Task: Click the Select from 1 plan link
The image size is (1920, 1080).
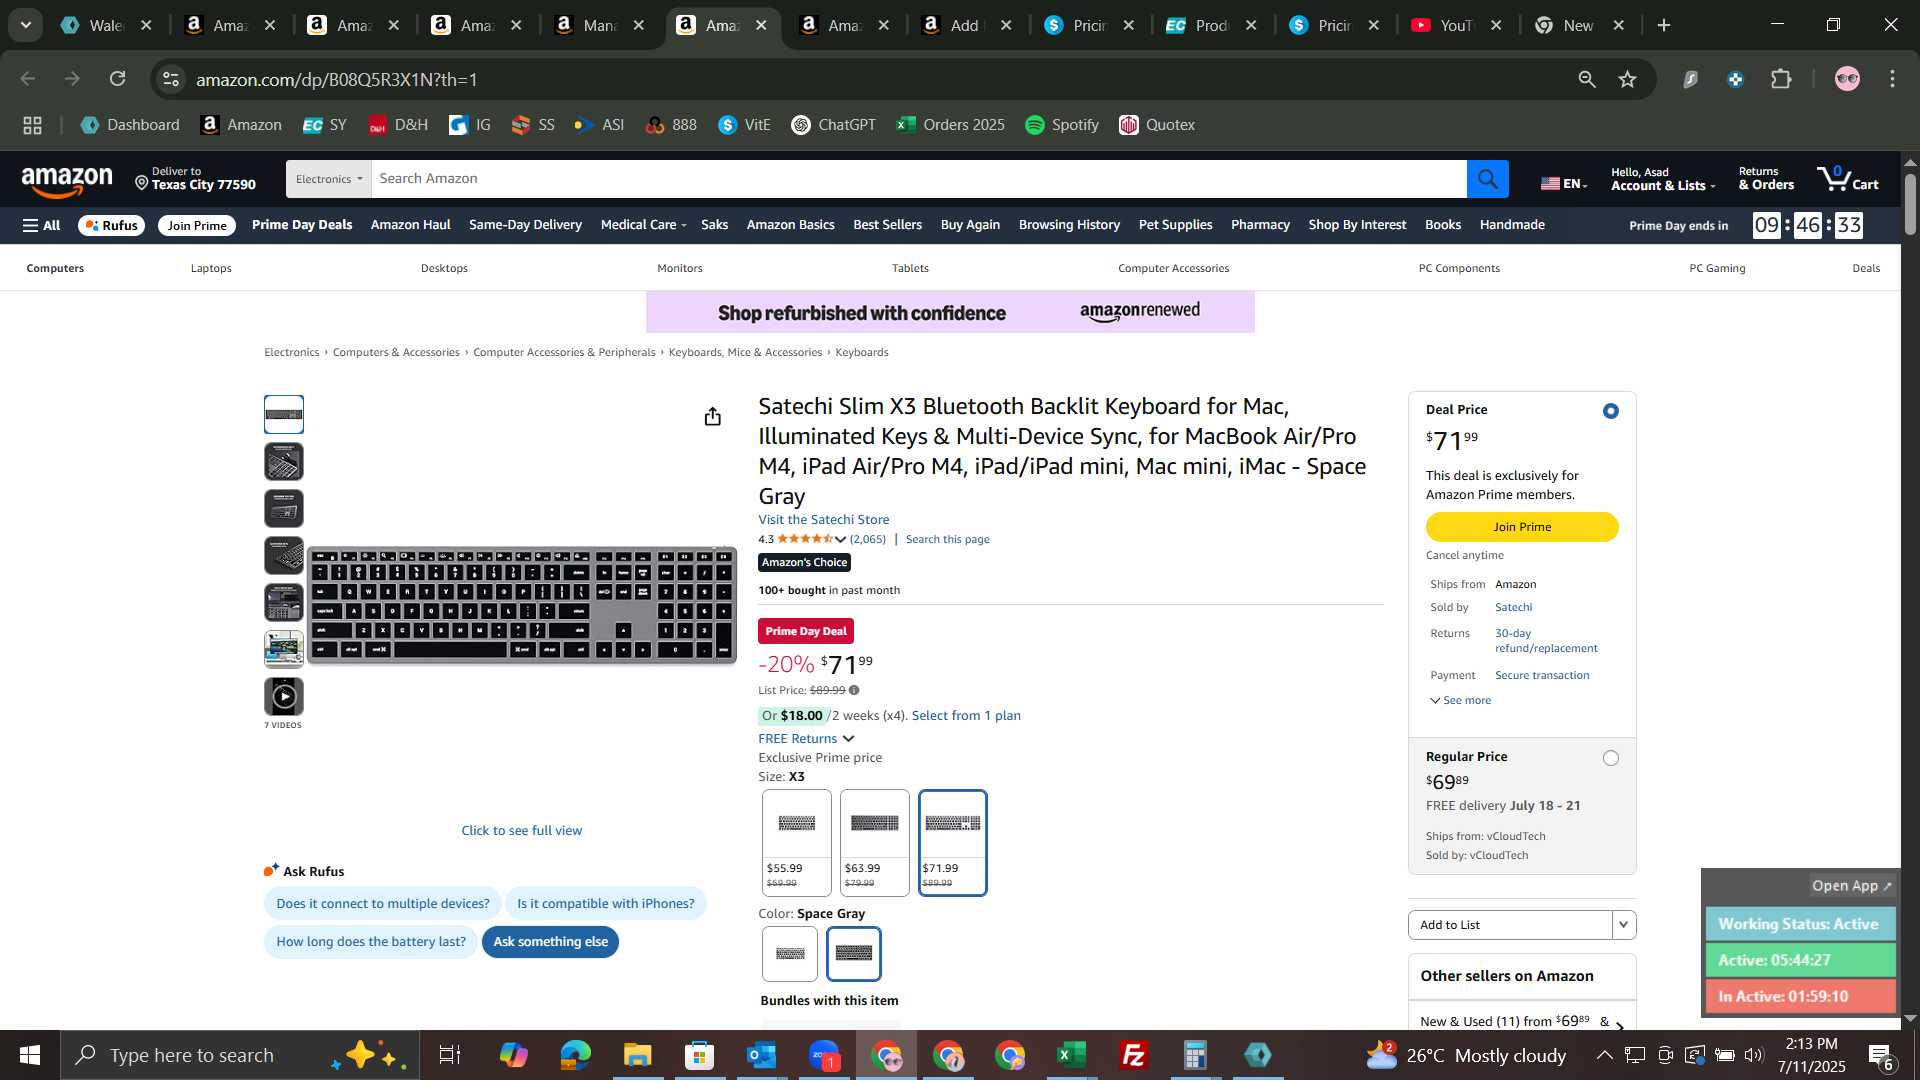Action: [x=966, y=715]
